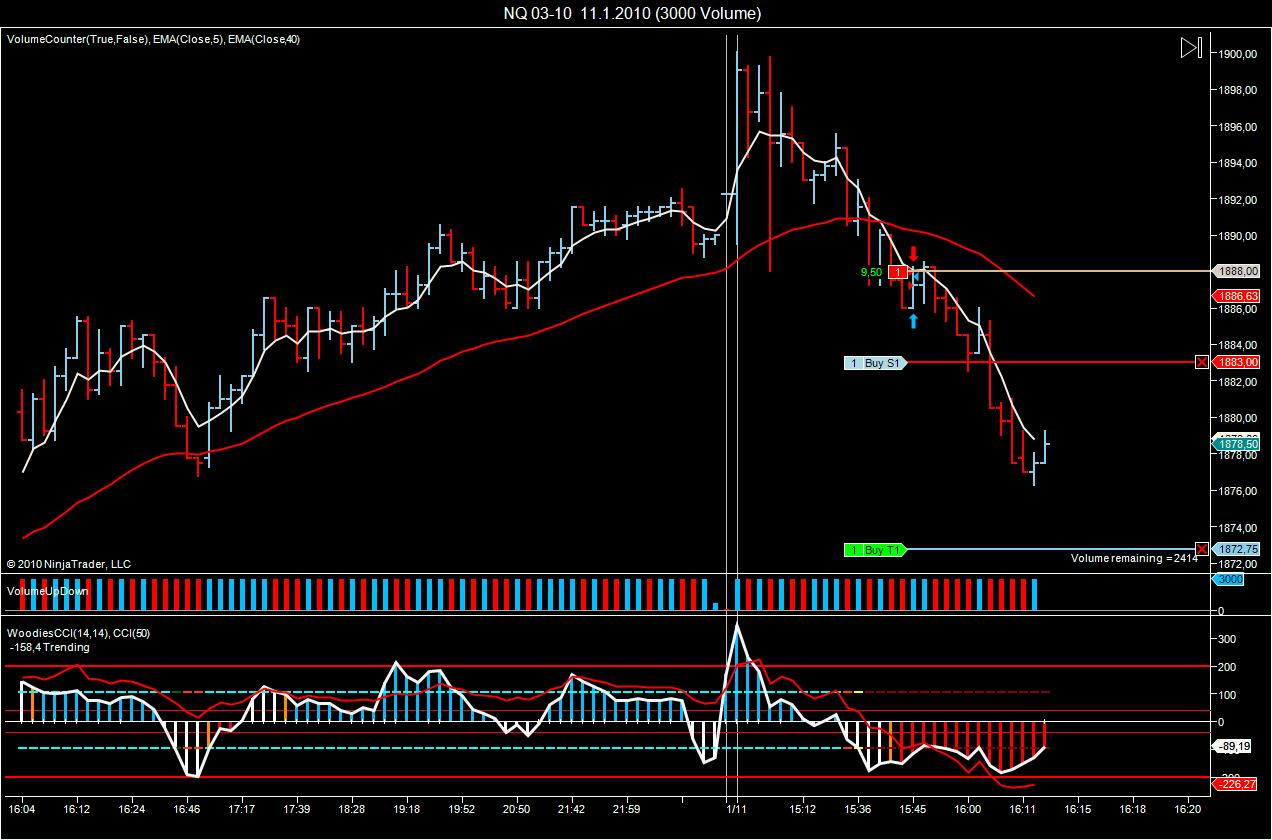The width and height of the screenshot is (1272, 840).
Task: Click the VolumeUpDown panel label
Action: click(47, 590)
